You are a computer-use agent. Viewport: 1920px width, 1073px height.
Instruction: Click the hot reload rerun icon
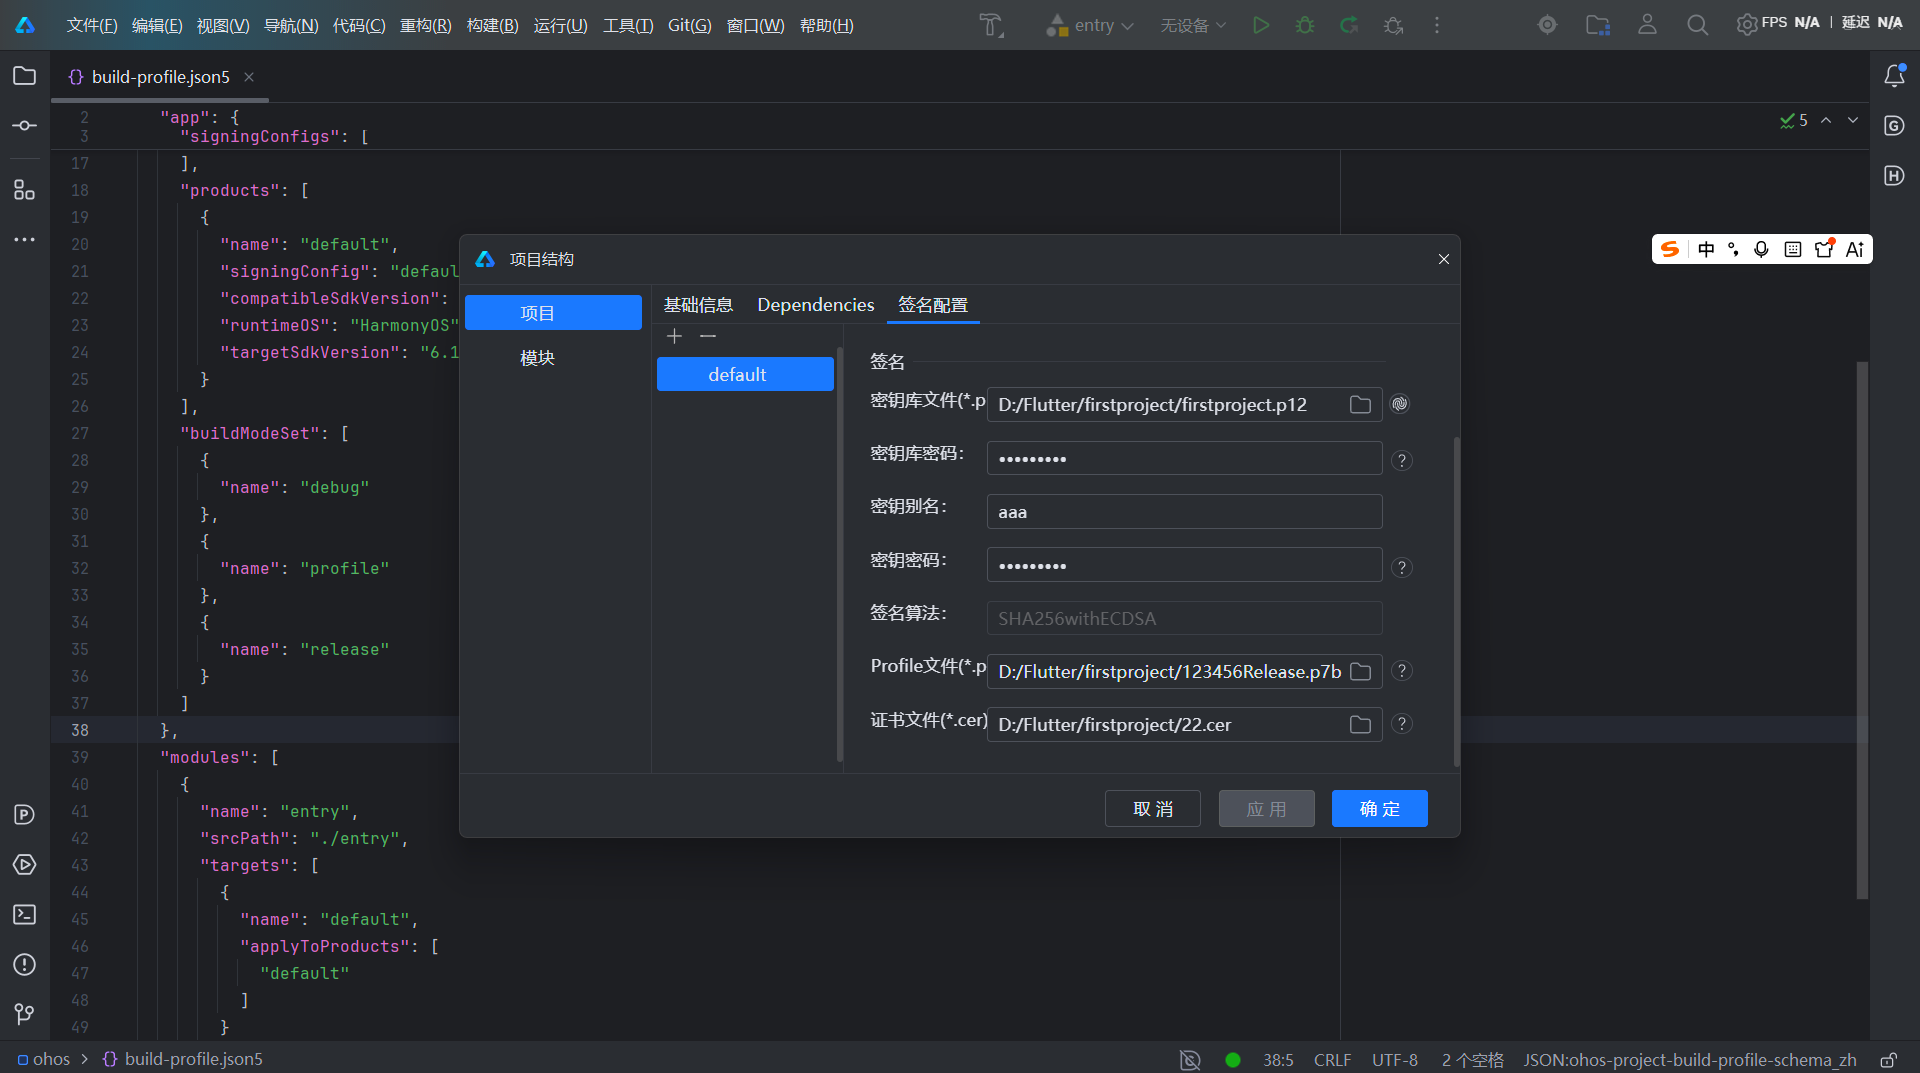coord(1349,25)
